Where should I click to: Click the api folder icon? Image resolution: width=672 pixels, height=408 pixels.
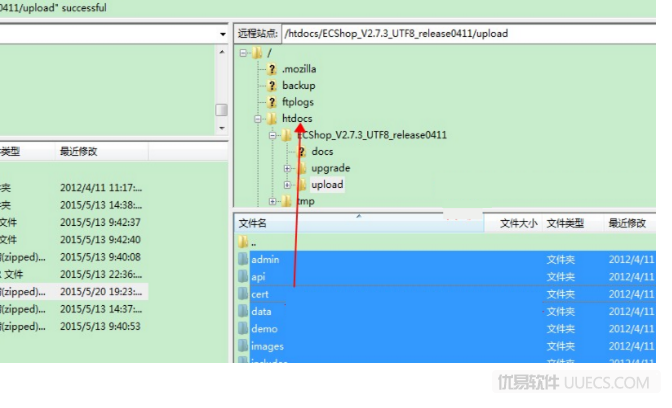(243, 276)
